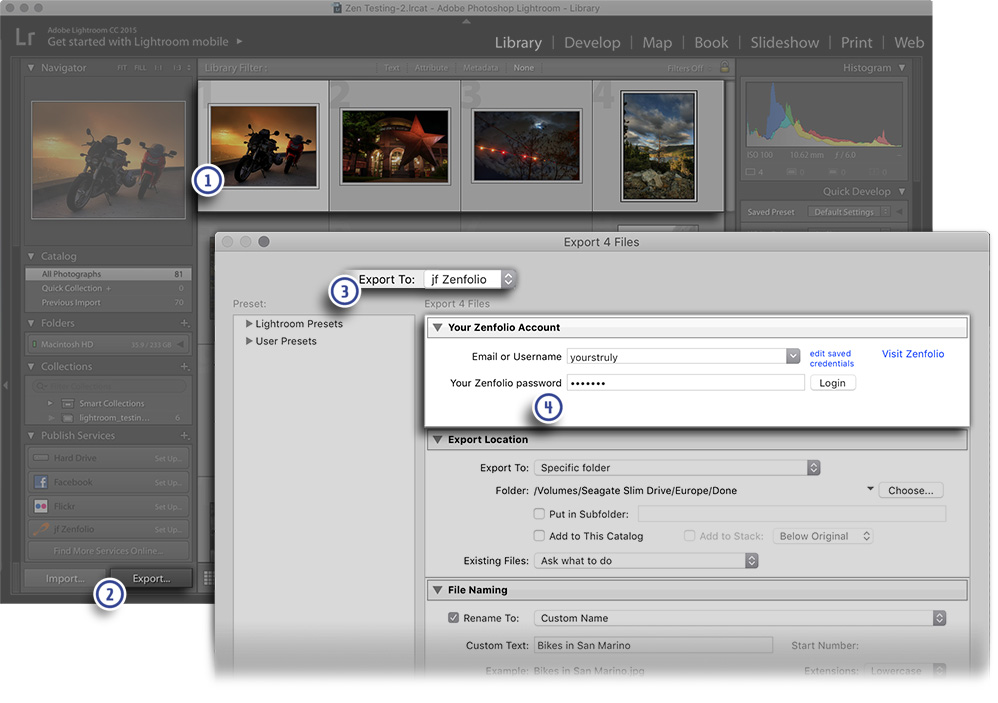Click the Email or Username field
Image resolution: width=998 pixels, height=703 pixels.
677,356
